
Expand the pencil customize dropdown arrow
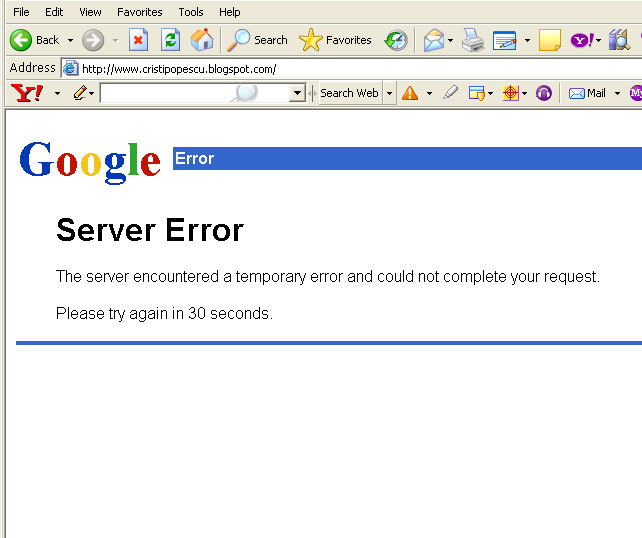coord(91,94)
